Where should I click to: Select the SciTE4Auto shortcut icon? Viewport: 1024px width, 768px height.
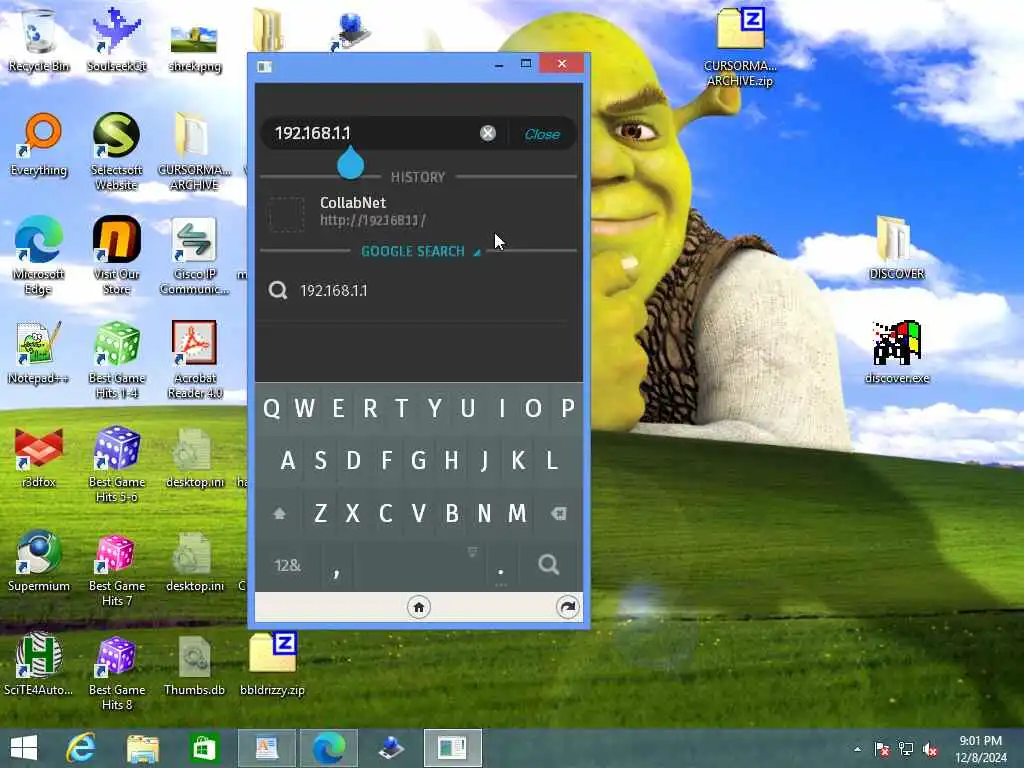pyautogui.click(x=39, y=665)
